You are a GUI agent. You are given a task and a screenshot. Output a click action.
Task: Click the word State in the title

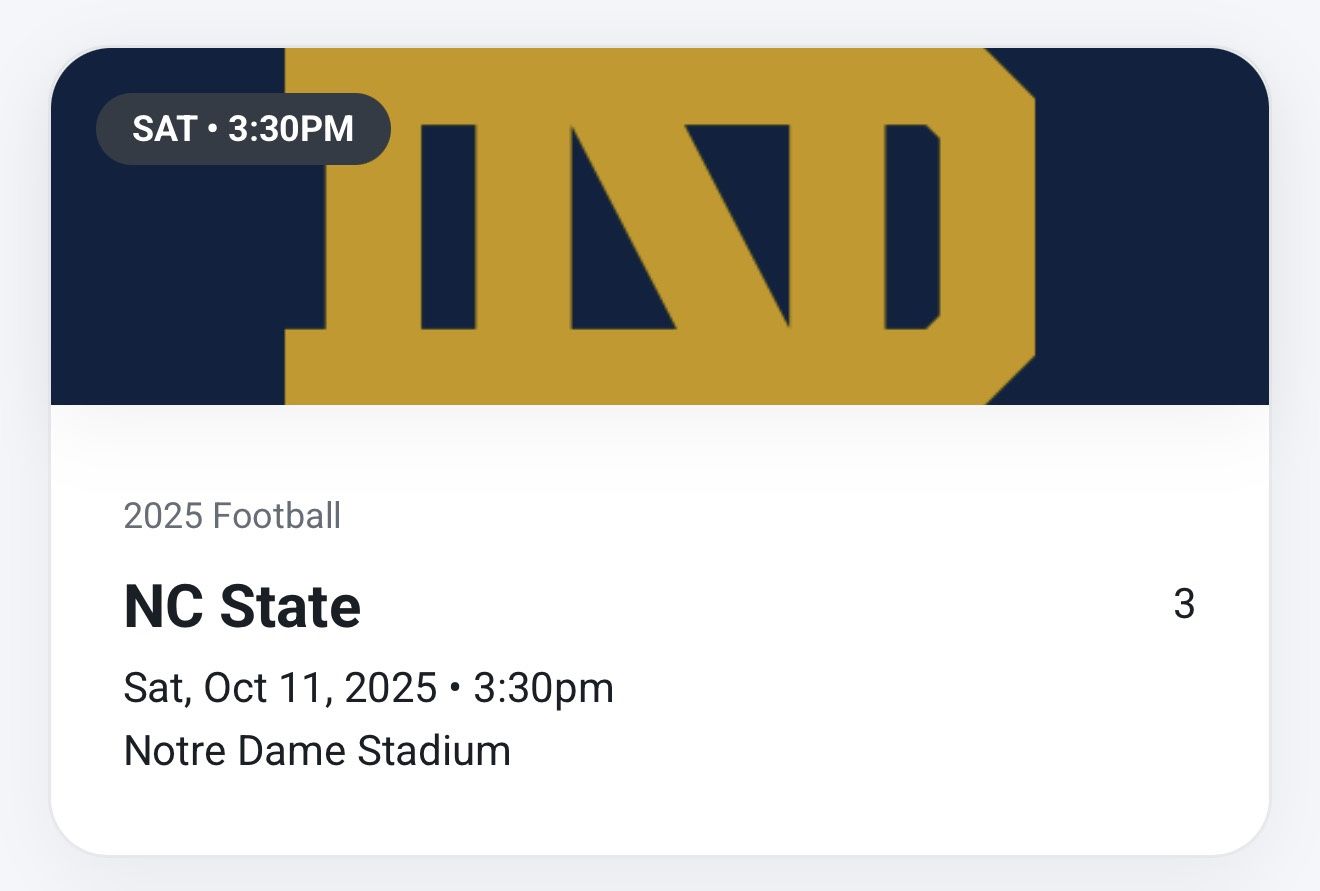(290, 607)
